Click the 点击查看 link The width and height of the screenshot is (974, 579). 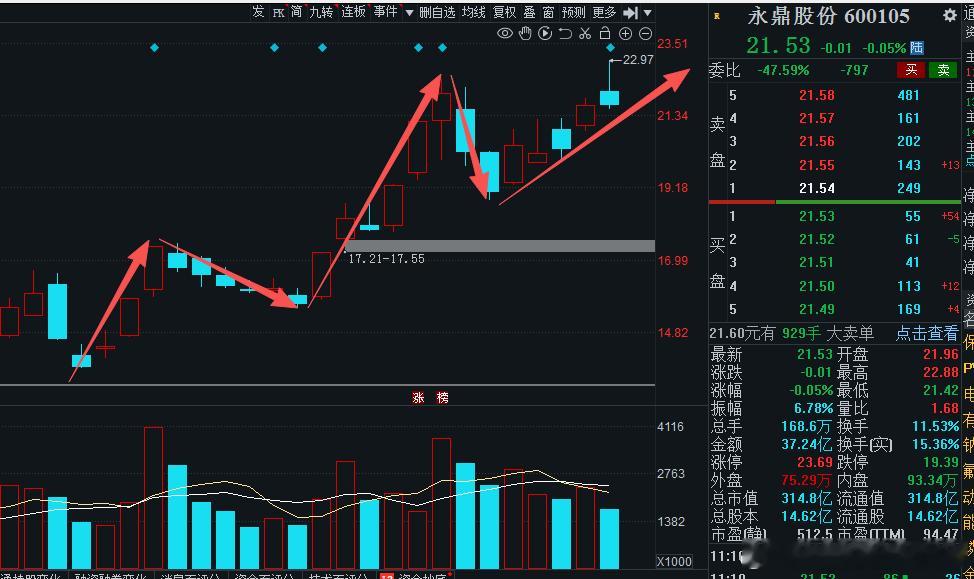tap(927, 334)
